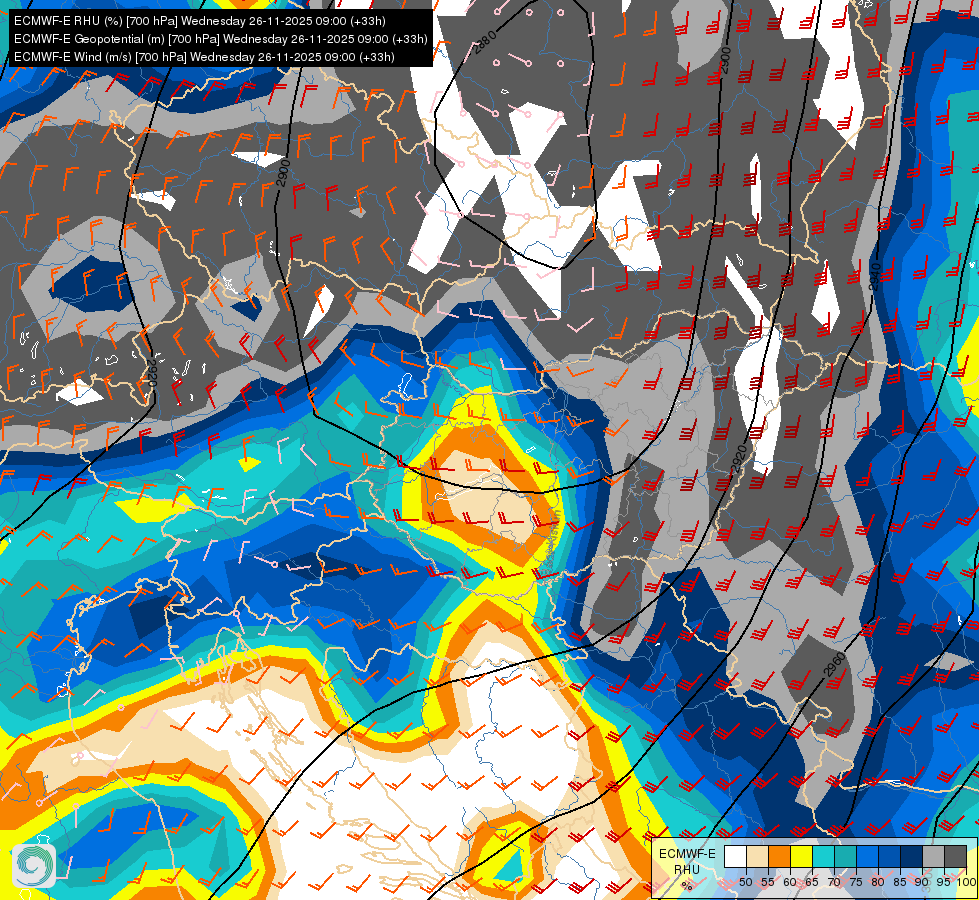The height and width of the screenshot is (900, 979).
Task: Select the light gray 90–95% legend swatch
Action: 933,856
